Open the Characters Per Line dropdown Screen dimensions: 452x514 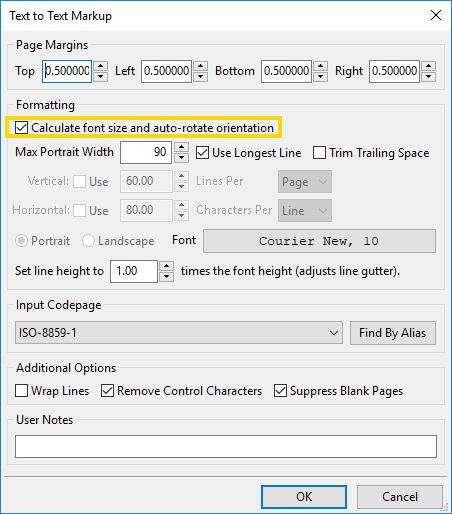[305, 211]
